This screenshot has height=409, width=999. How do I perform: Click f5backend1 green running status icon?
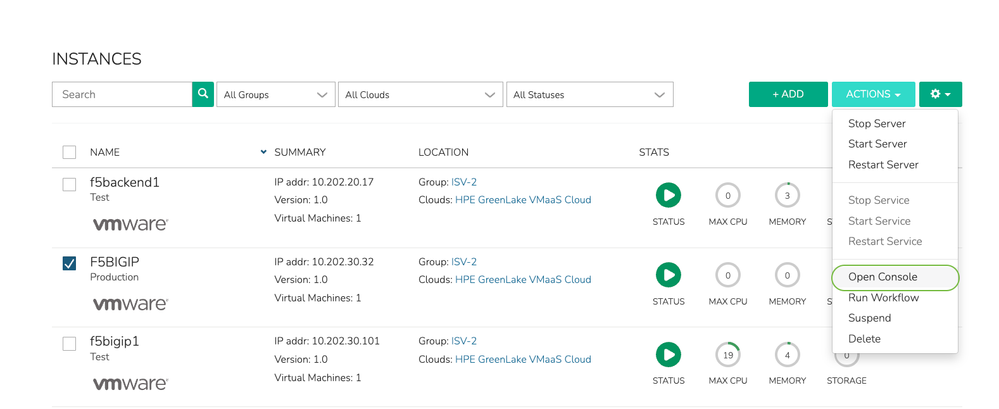[x=668, y=195]
